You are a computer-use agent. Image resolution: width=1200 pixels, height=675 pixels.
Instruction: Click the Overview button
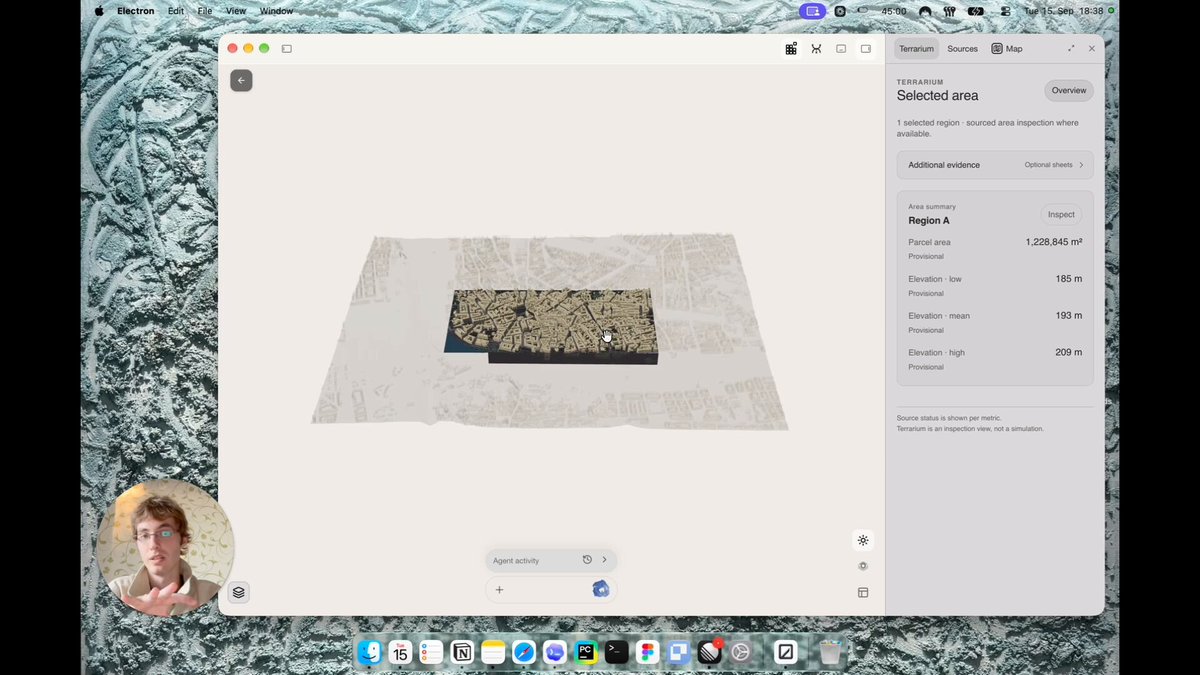coord(1069,91)
